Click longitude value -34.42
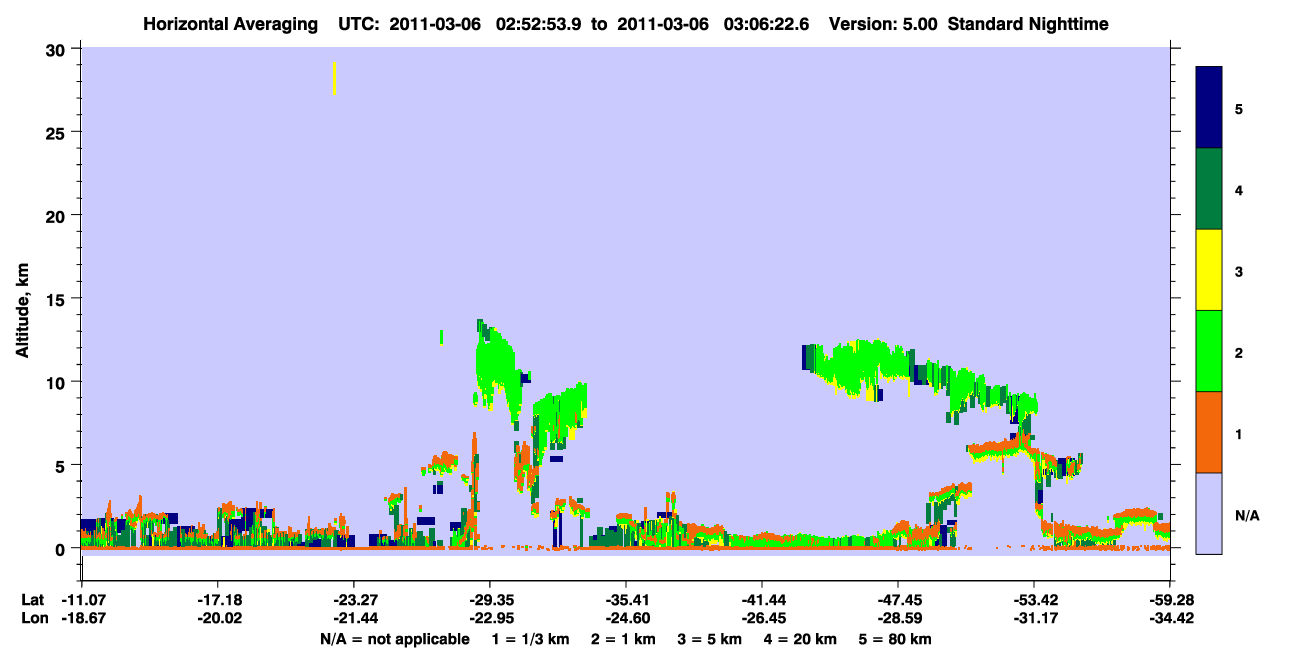1300x667 pixels. pos(1169,619)
